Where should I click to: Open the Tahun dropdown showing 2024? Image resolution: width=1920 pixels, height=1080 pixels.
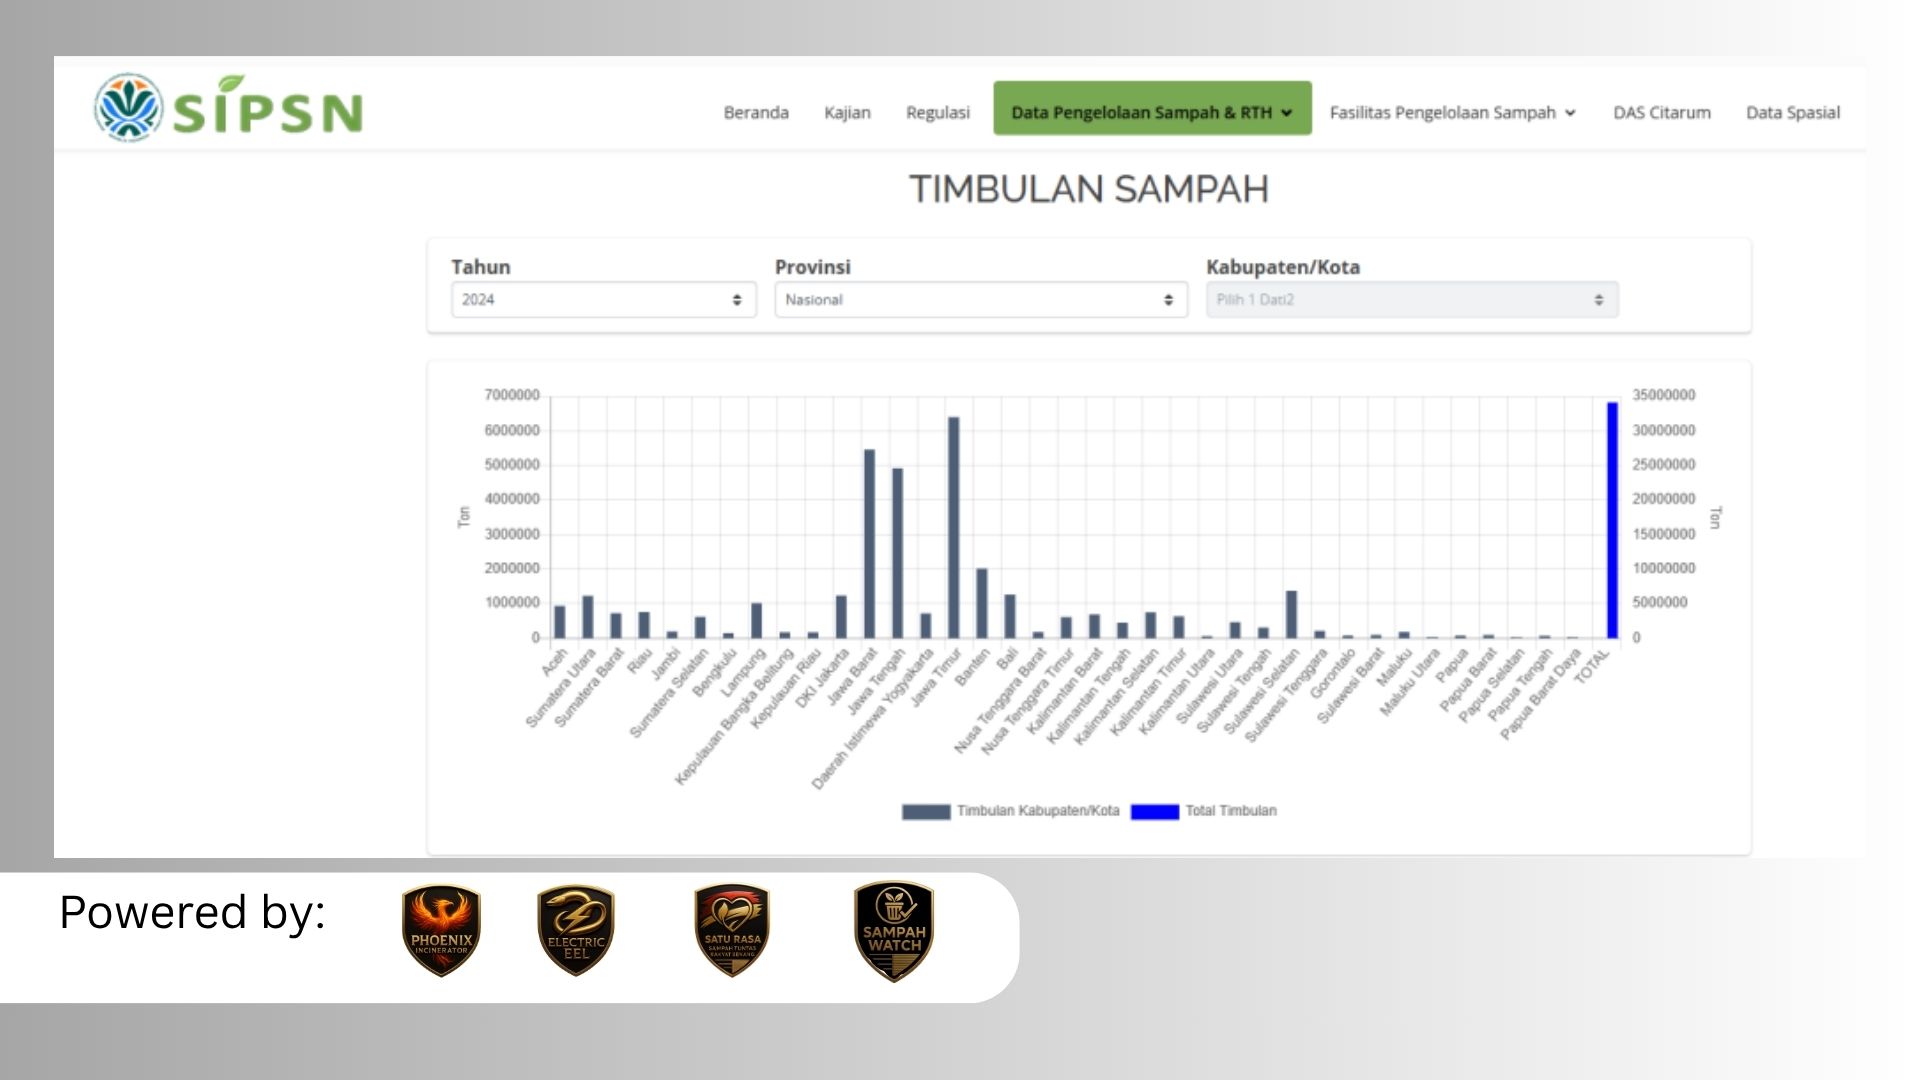click(603, 299)
